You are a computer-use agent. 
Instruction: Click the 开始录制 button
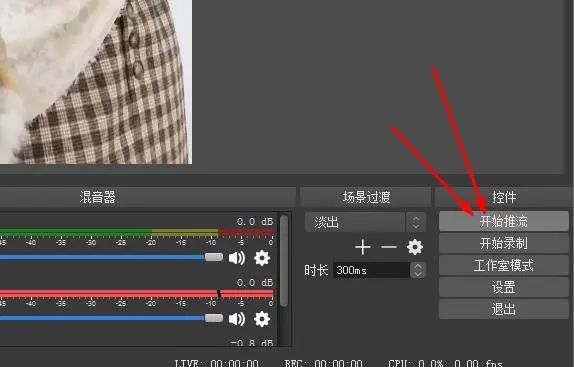click(x=504, y=243)
